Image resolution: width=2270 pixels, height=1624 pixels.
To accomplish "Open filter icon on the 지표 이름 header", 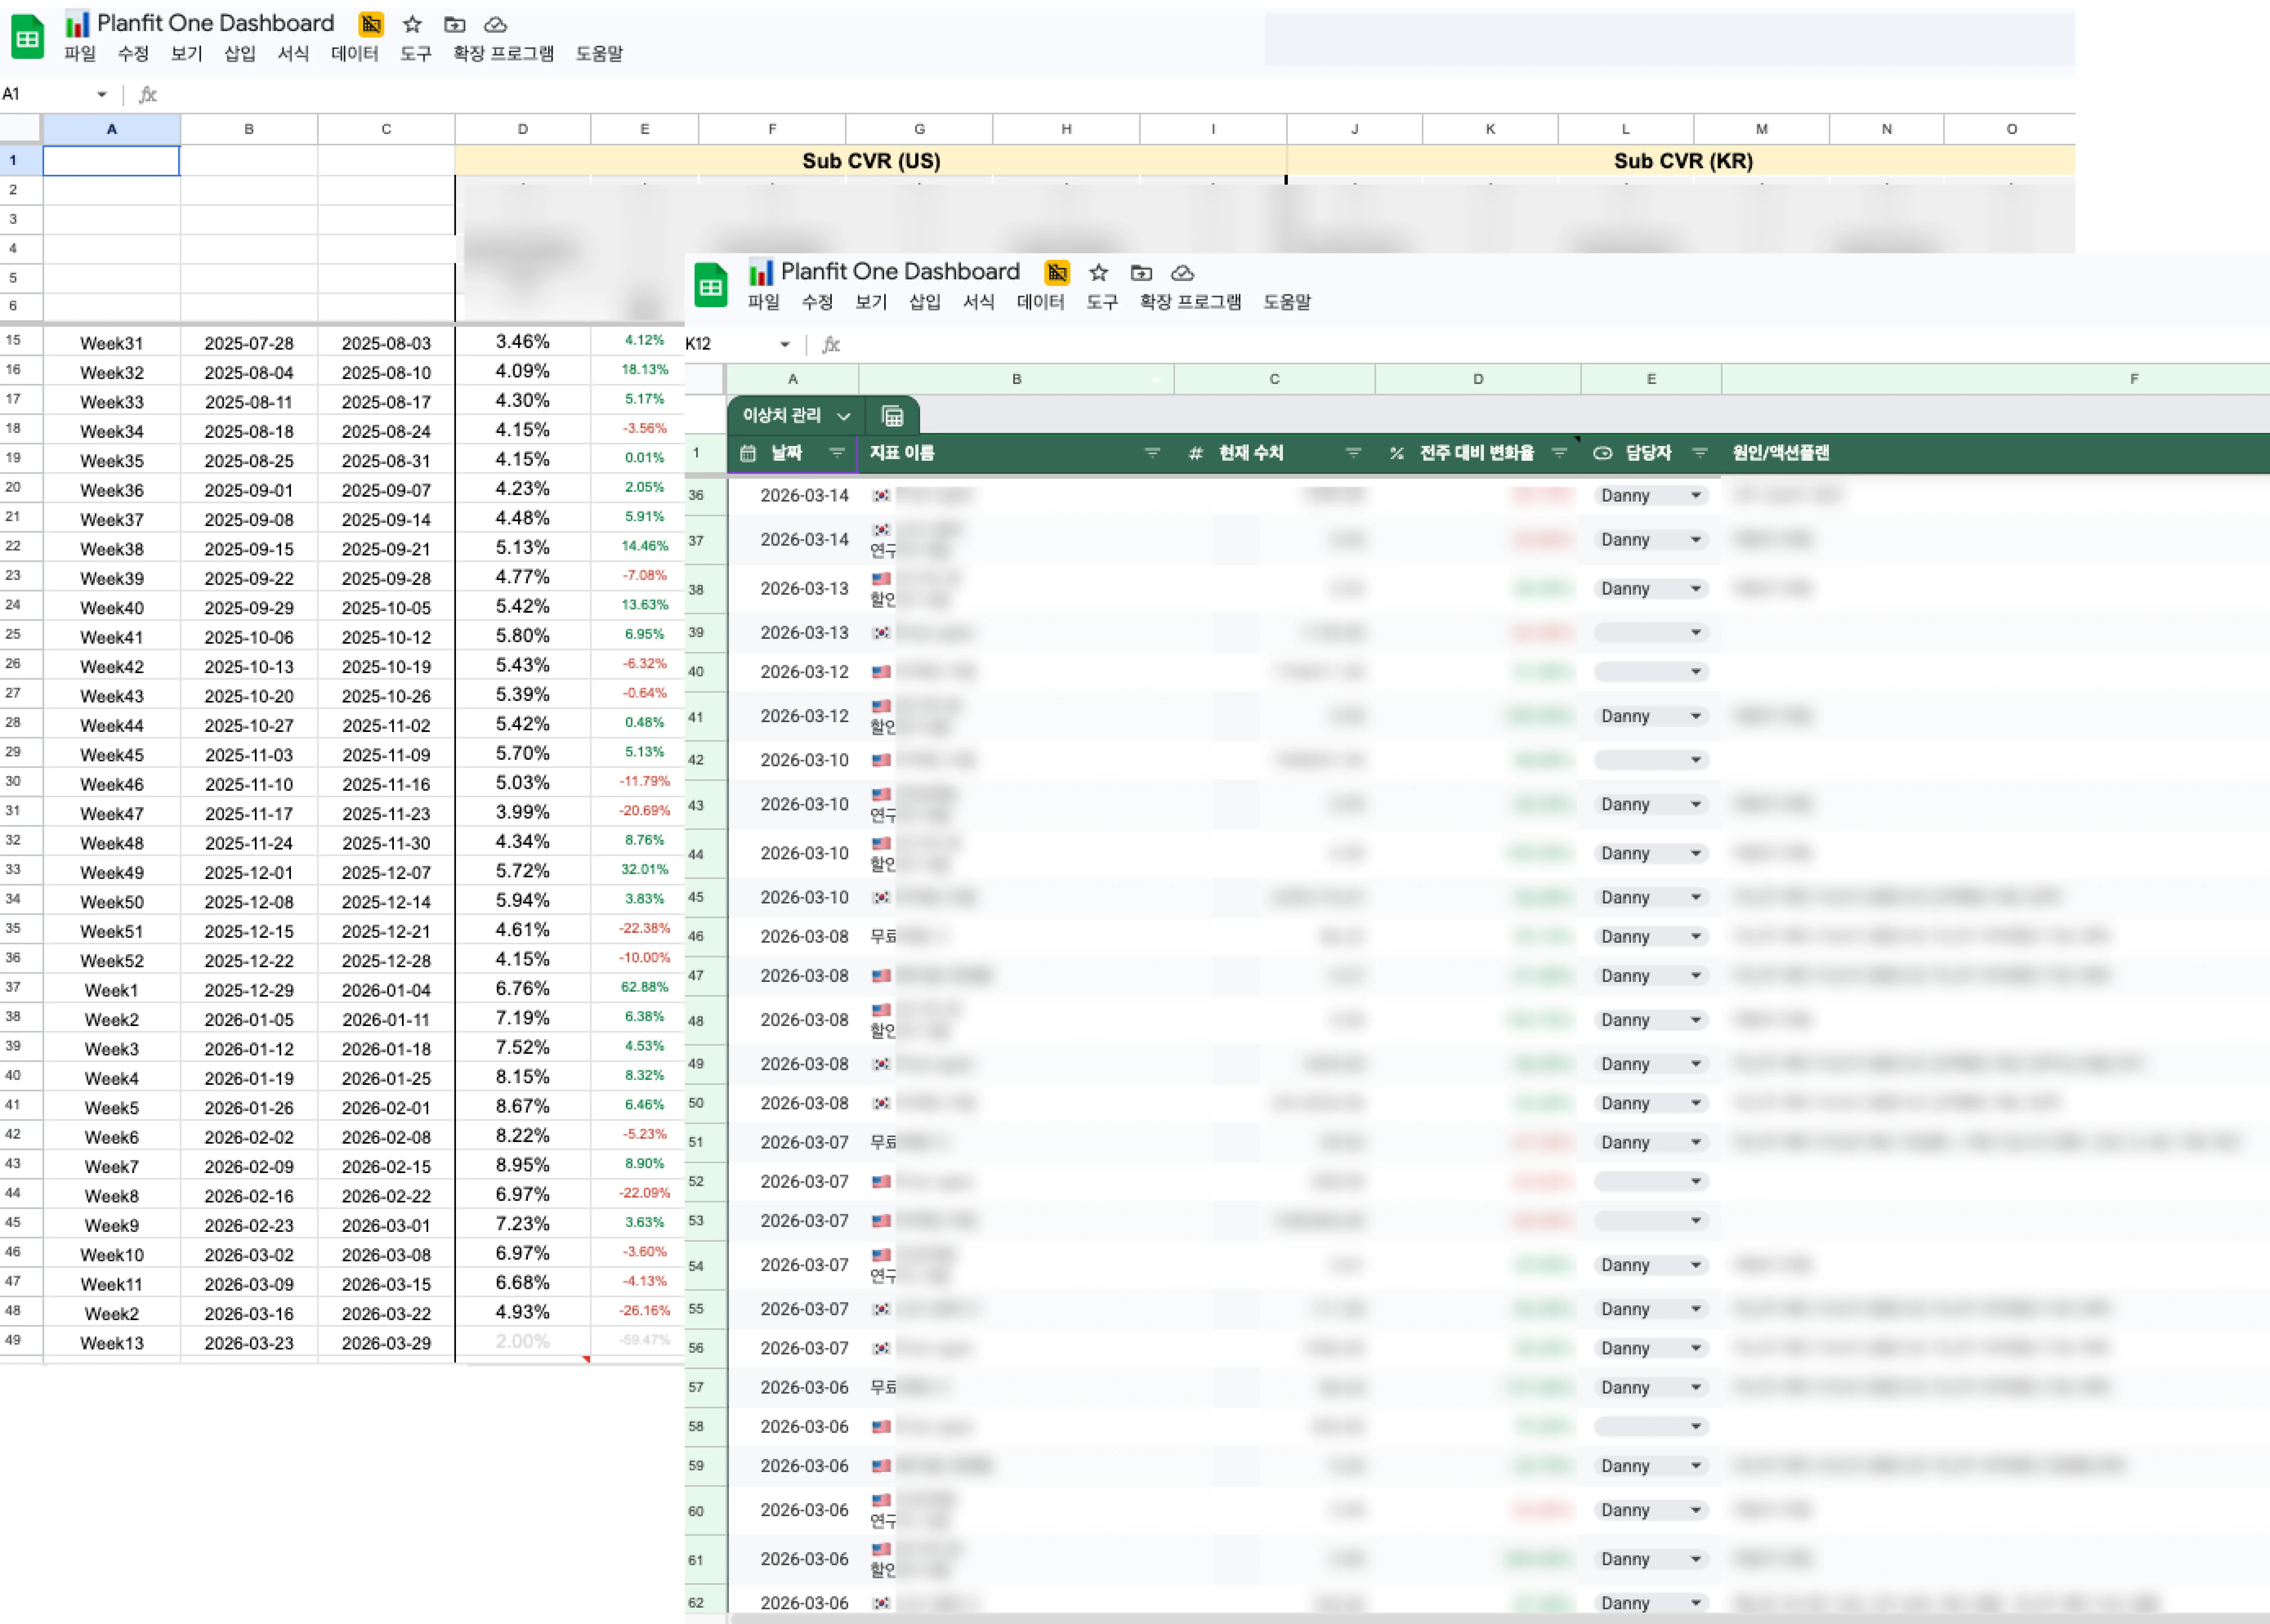I will point(1152,453).
